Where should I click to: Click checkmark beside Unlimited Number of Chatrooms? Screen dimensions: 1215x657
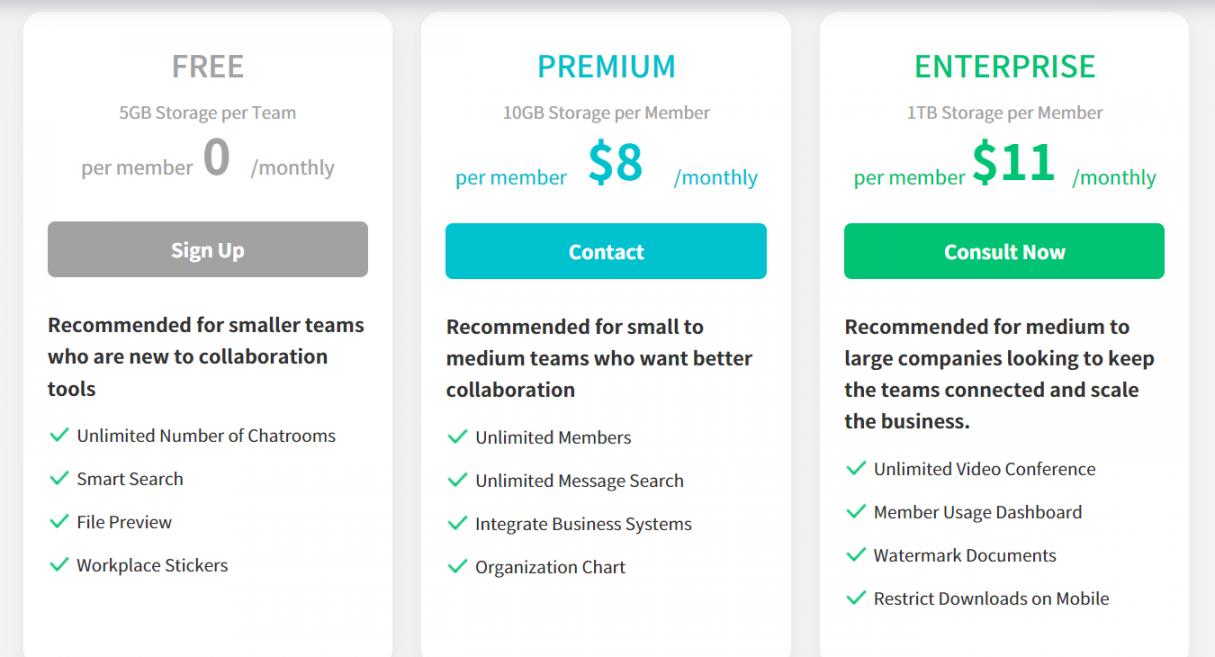(59, 435)
